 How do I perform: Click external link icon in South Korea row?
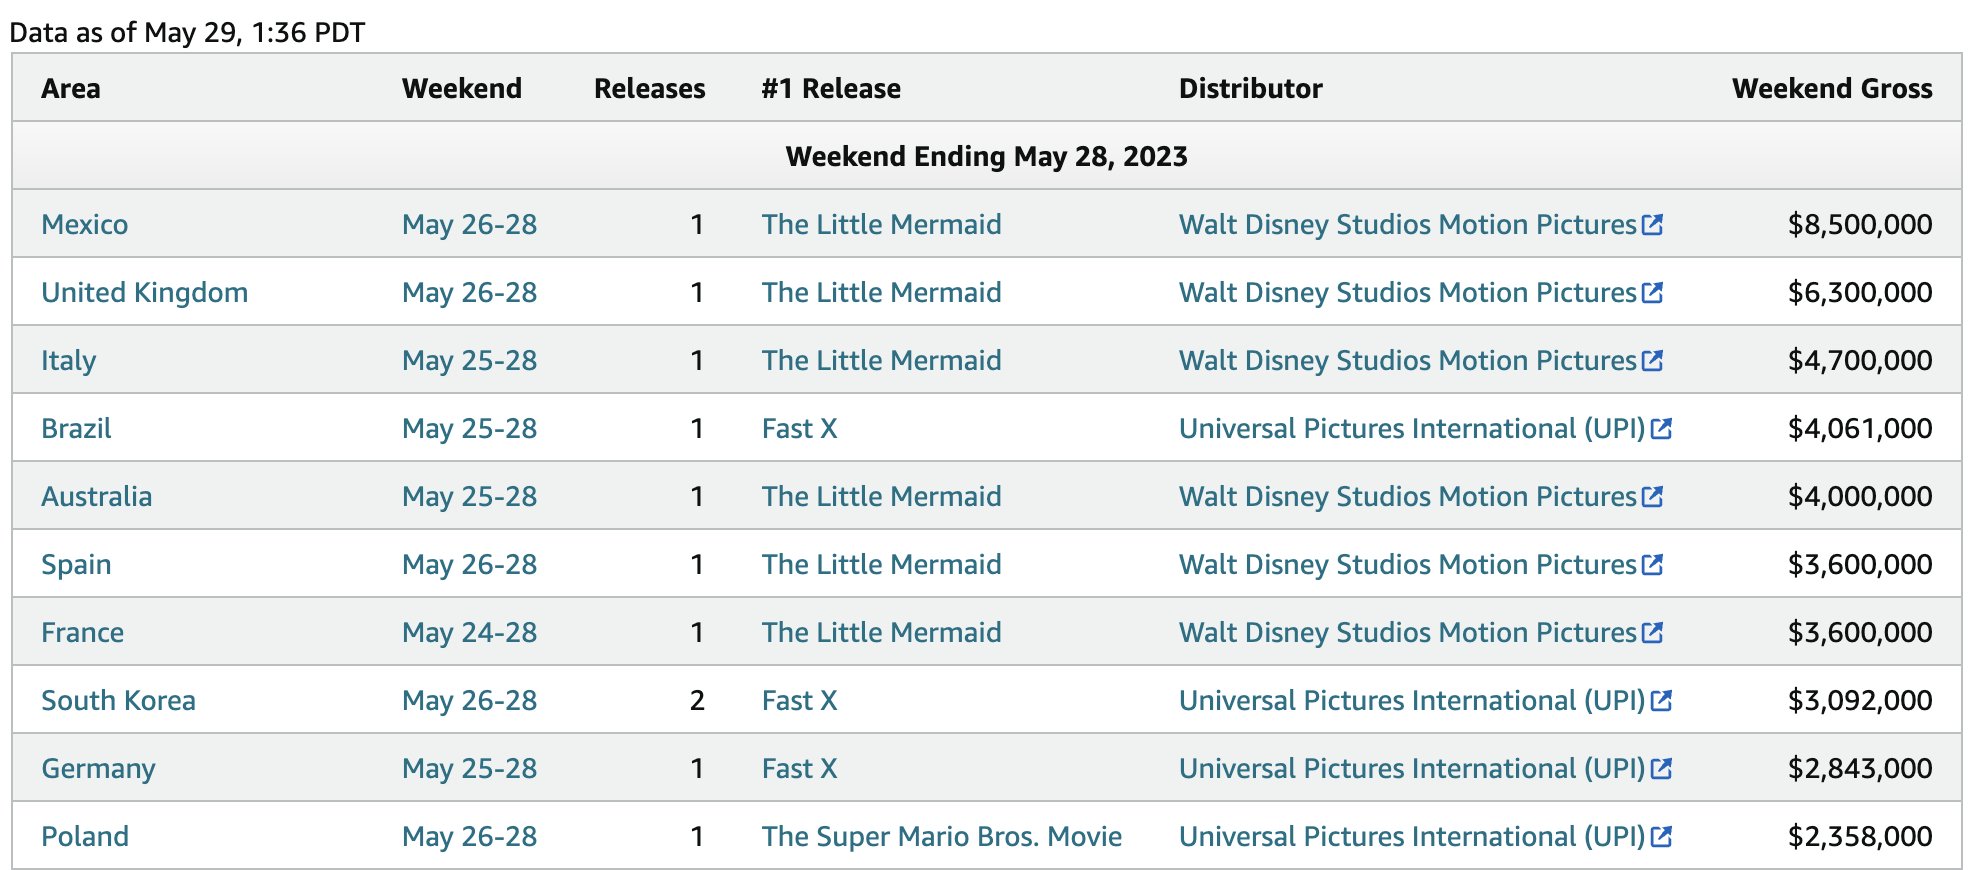point(1661,701)
